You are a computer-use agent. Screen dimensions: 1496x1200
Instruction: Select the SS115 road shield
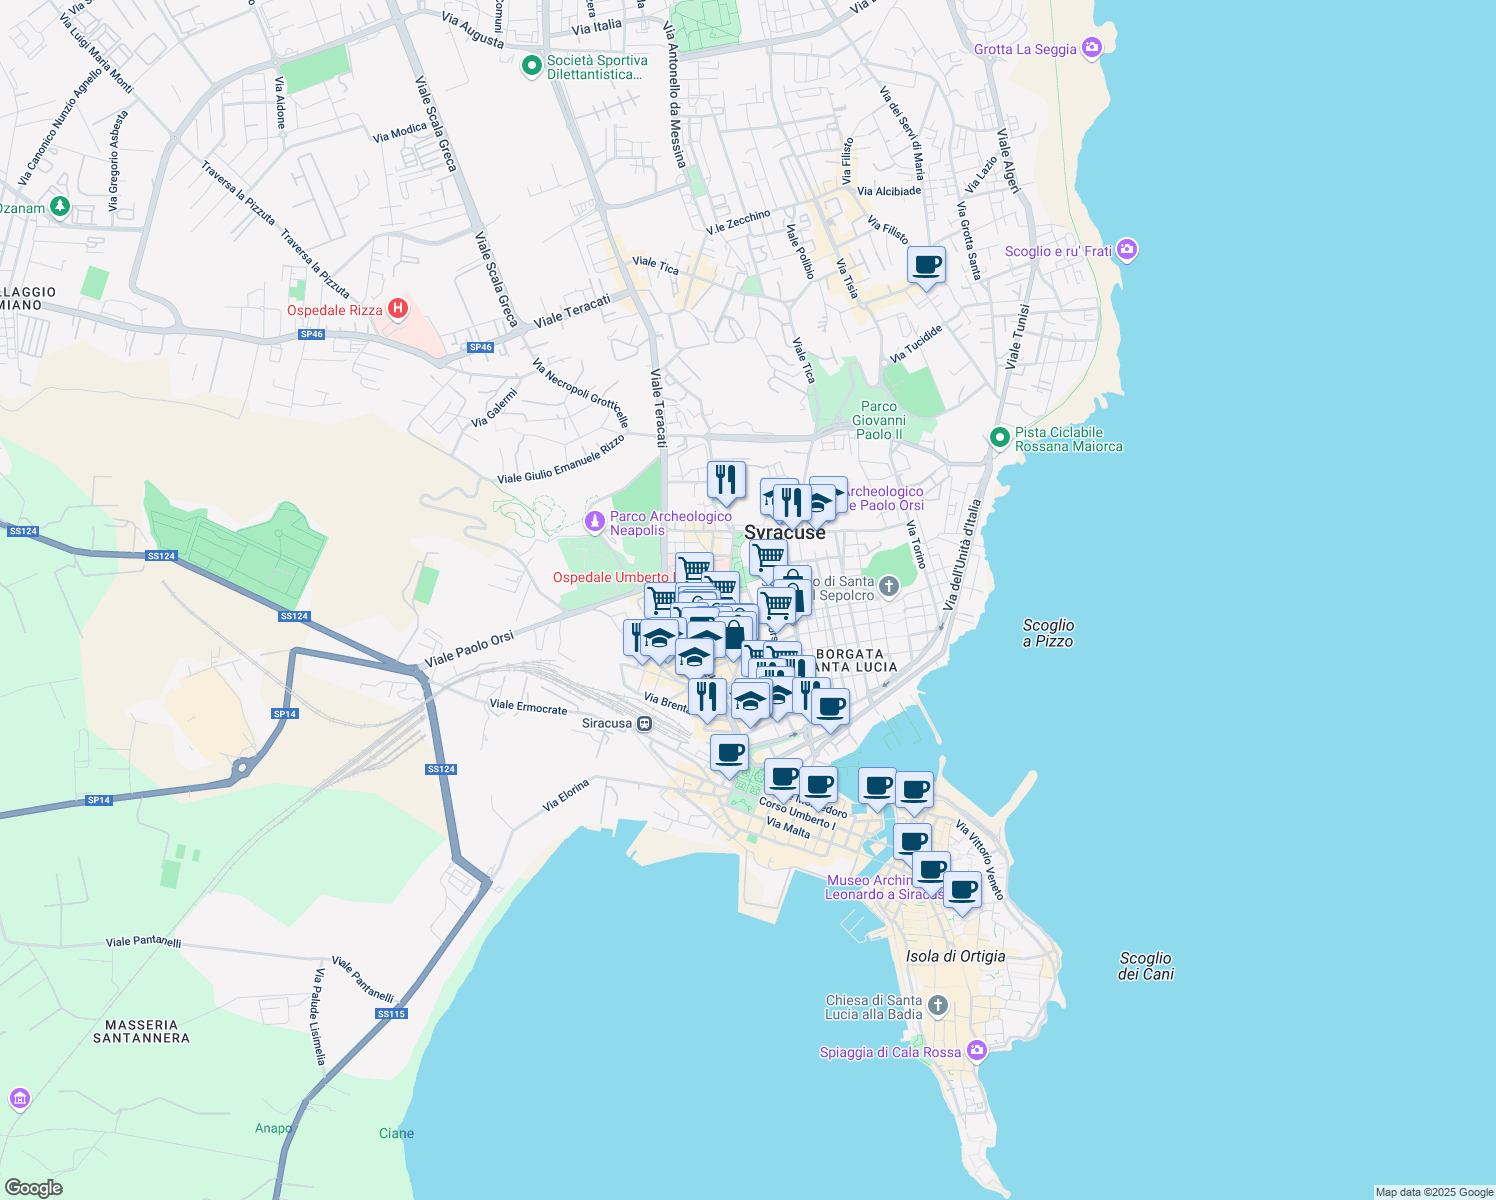391,1014
